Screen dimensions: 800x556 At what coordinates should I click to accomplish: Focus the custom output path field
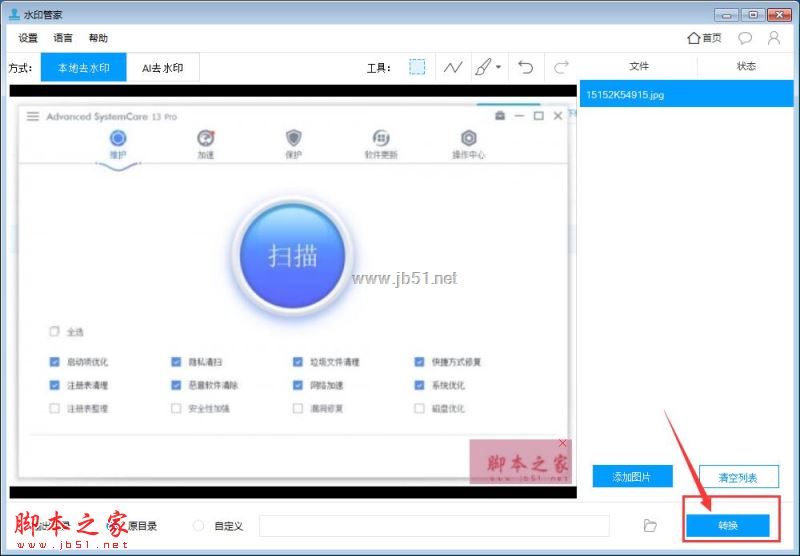coord(434,526)
